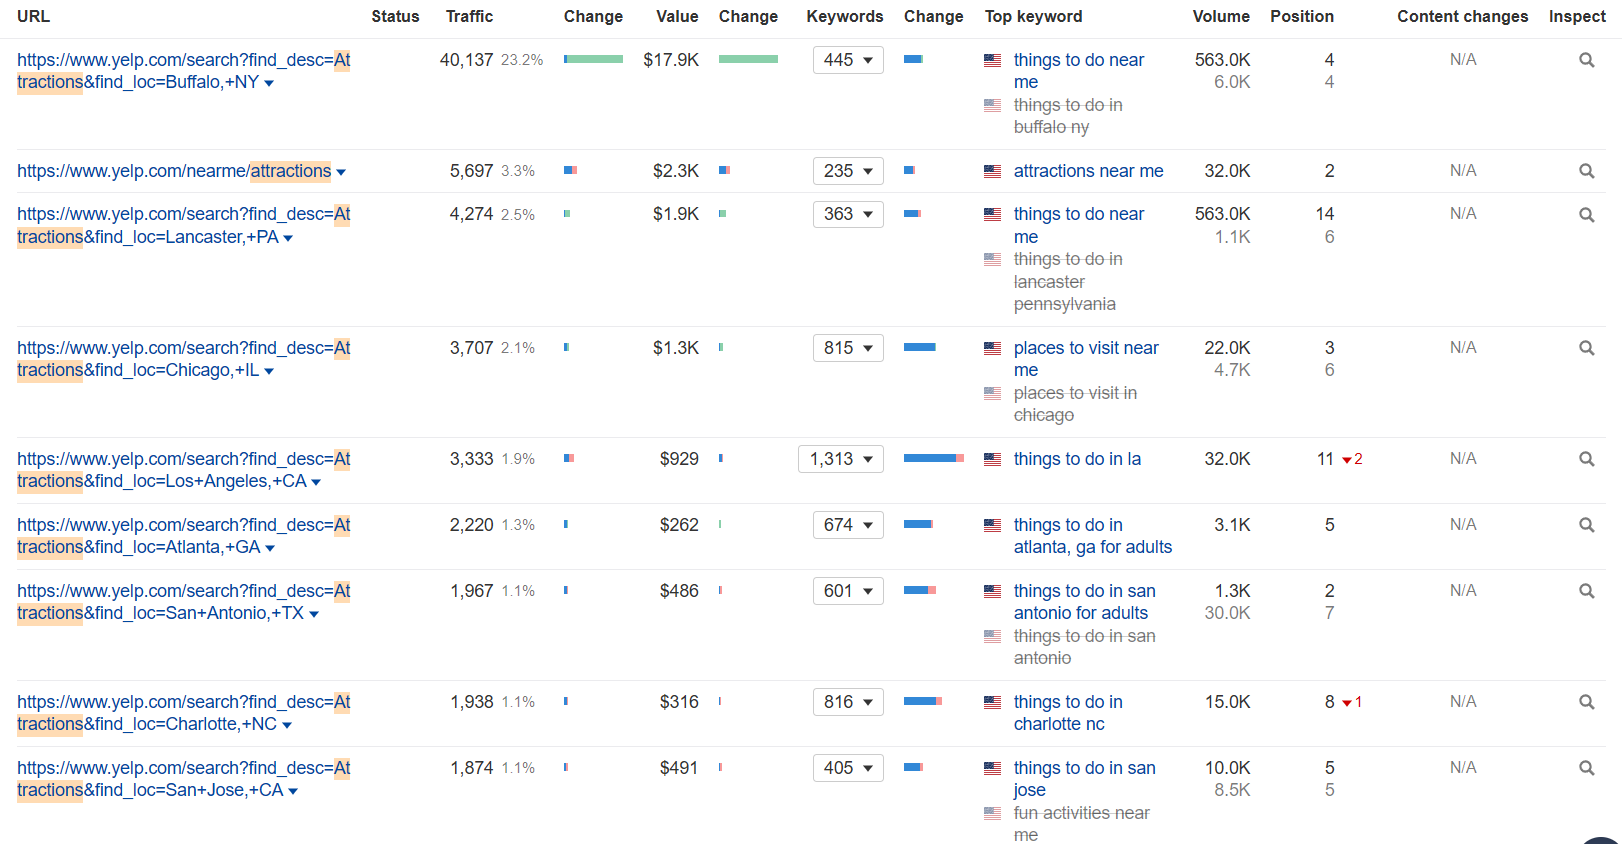Sort by the Traffic column header
This screenshot has height=844, width=1622.
[x=469, y=16]
